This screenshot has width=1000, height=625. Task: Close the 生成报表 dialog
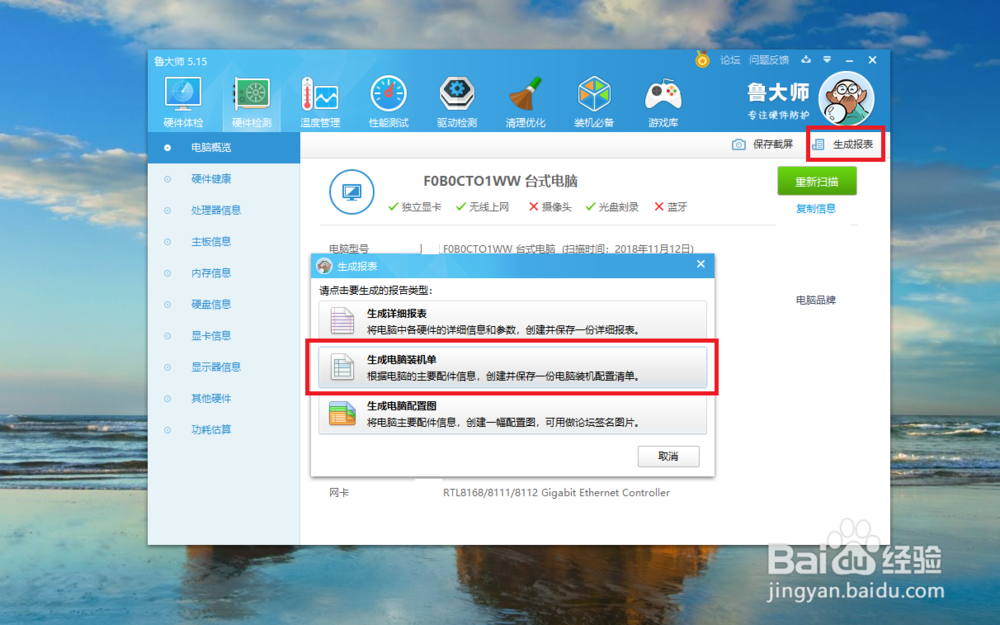(x=701, y=264)
